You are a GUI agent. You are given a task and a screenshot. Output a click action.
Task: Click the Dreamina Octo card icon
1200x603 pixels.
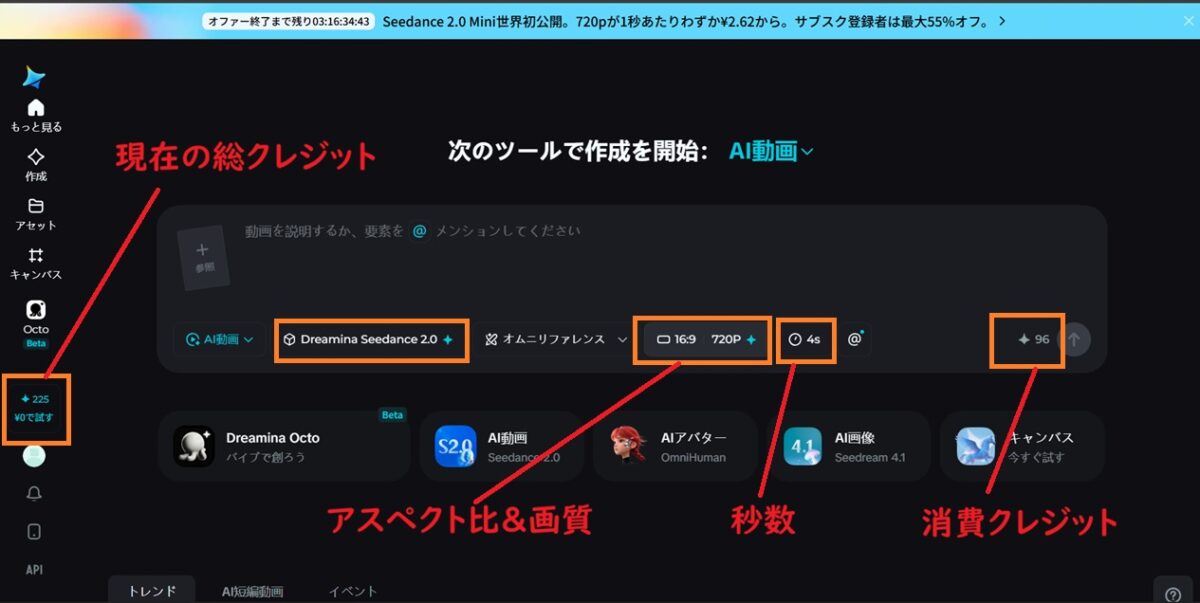pos(193,447)
